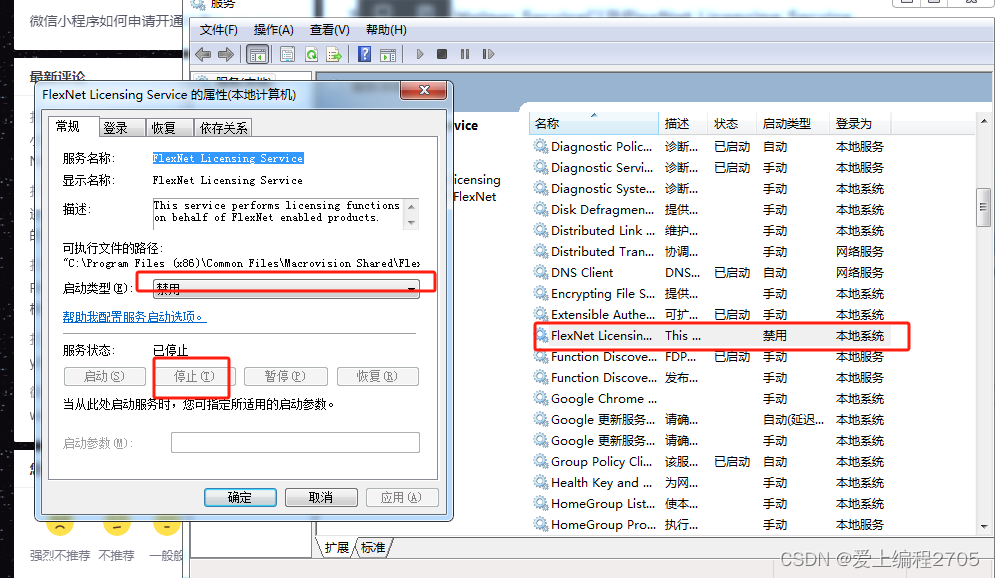This screenshot has width=995, height=578.
Task: Click the 恢复(R) service button
Action: pyautogui.click(x=378, y=376)
